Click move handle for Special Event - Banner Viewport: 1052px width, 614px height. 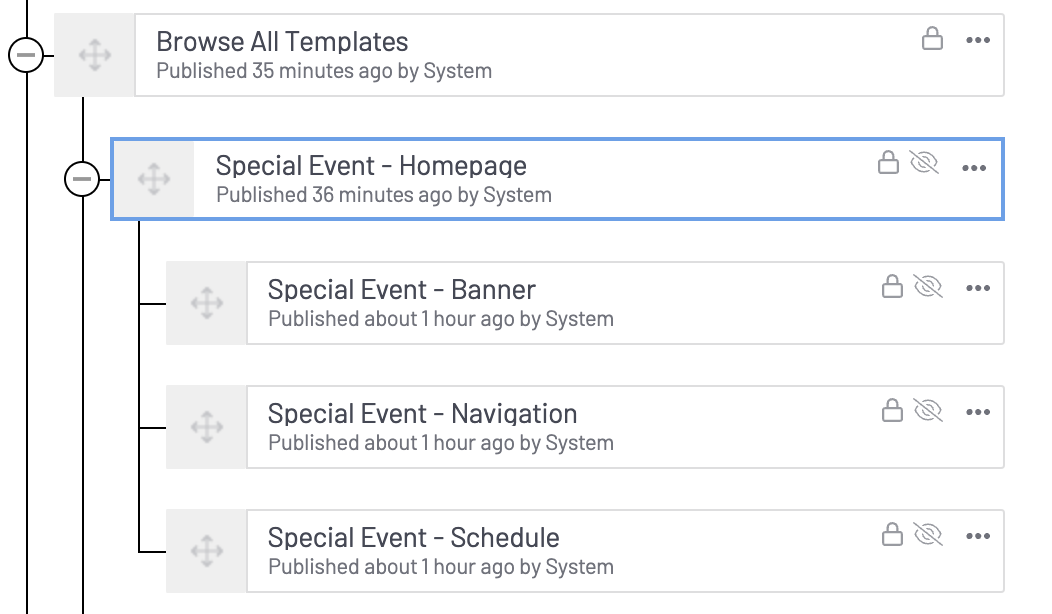tap(206, 303)
